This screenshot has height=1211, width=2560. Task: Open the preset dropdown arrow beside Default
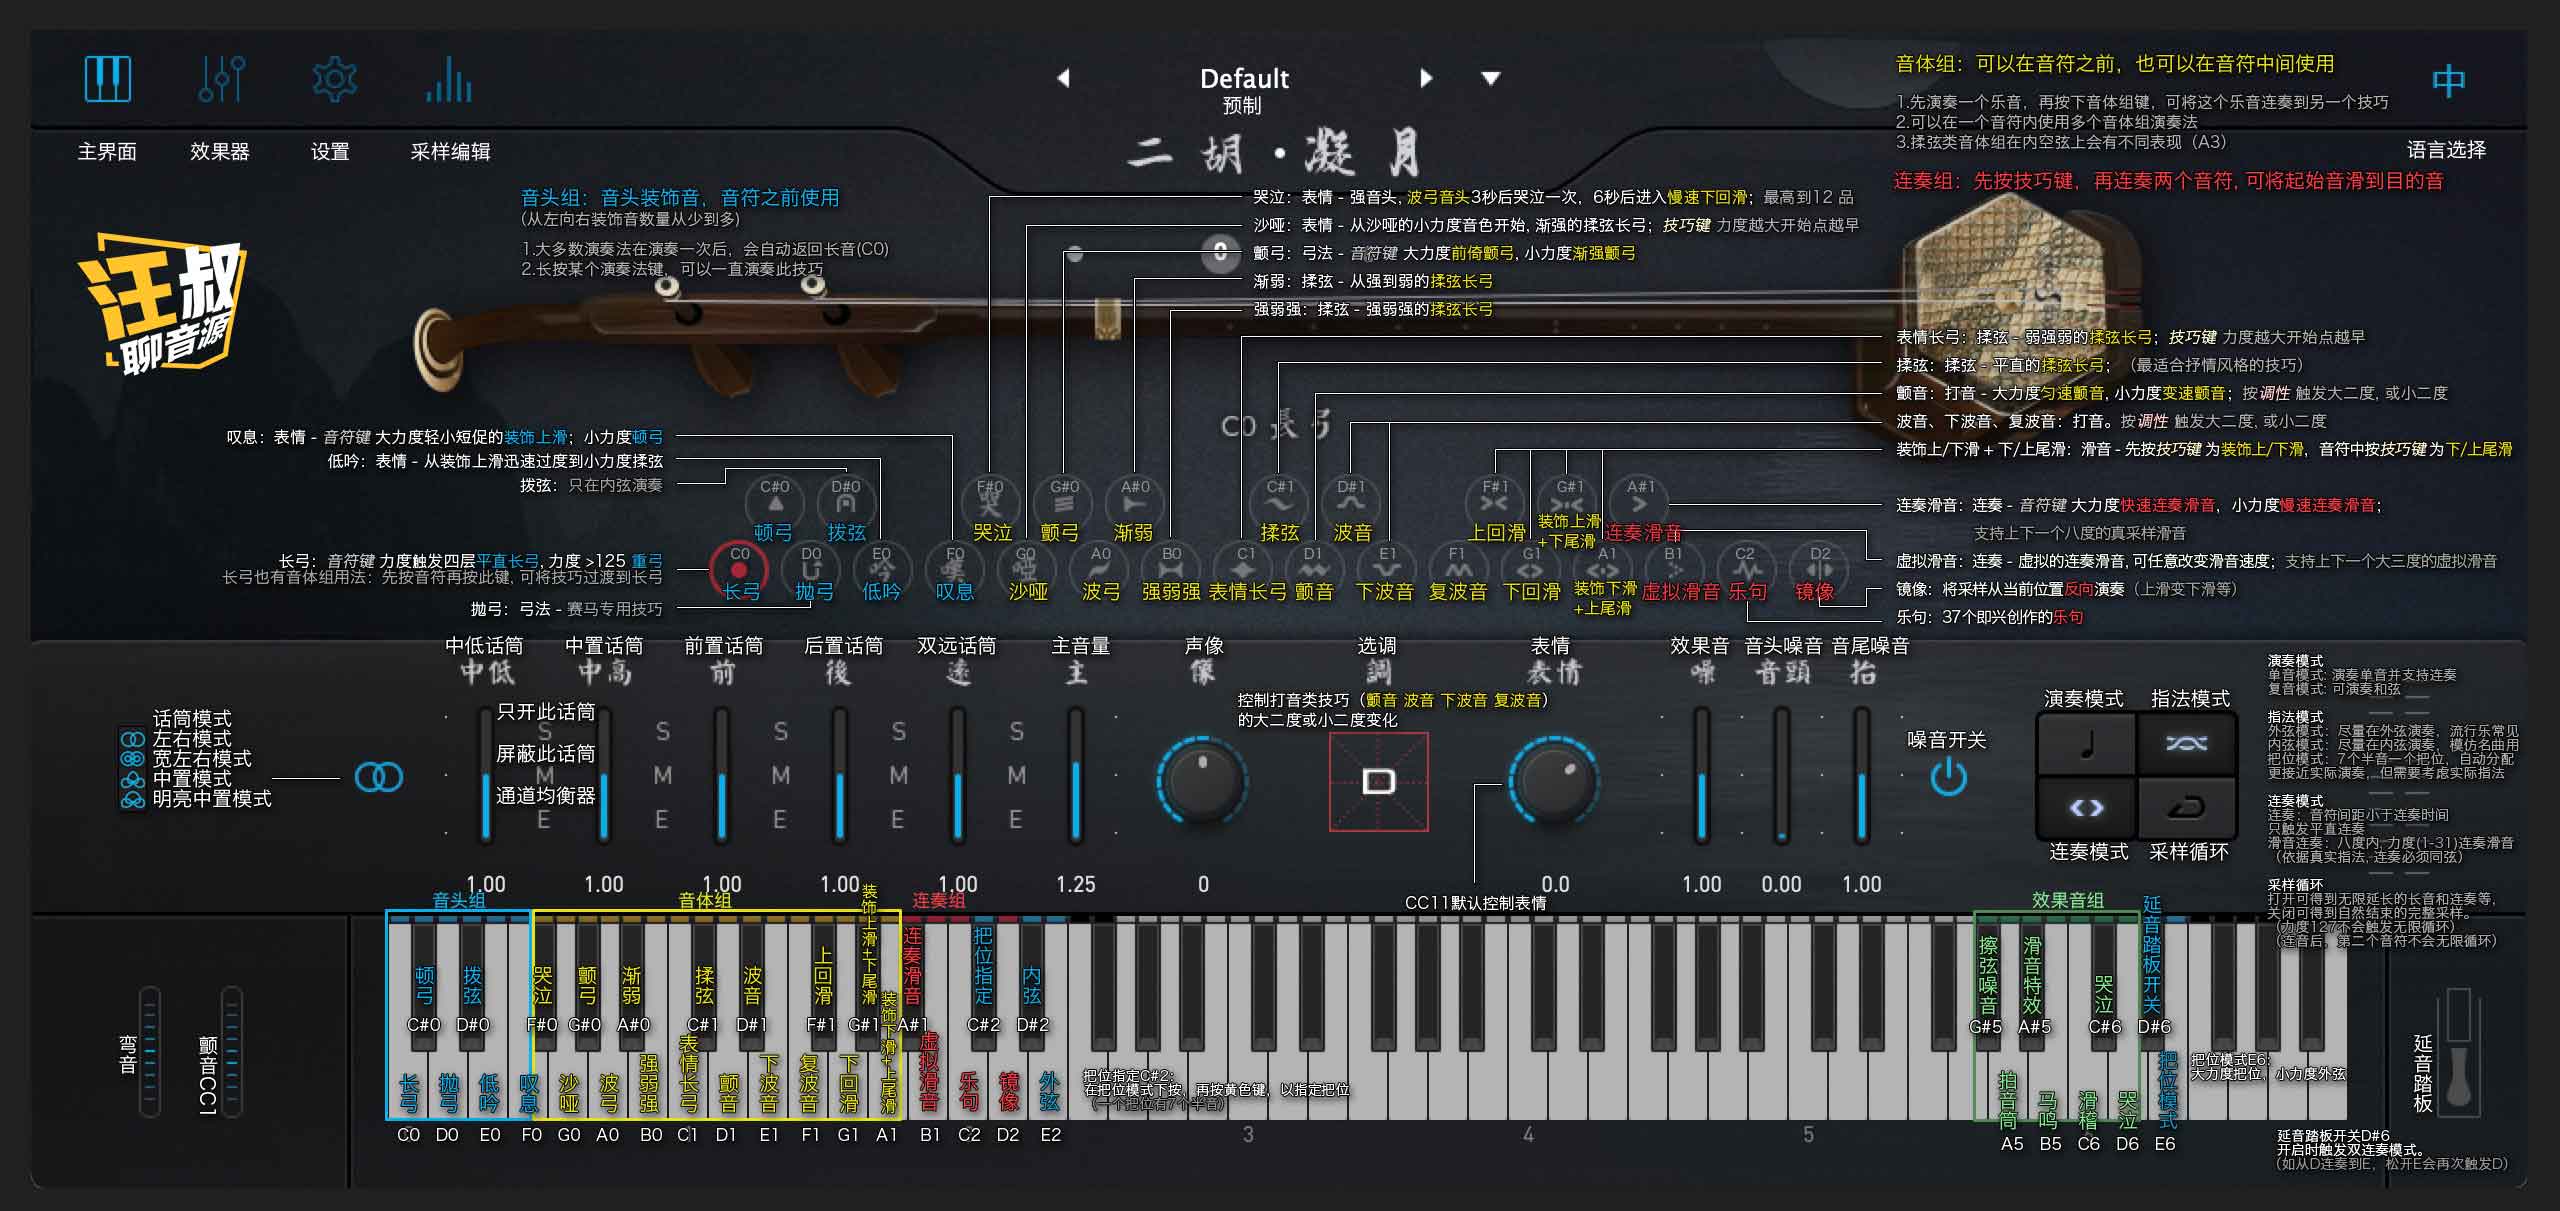pos(1489,75)
